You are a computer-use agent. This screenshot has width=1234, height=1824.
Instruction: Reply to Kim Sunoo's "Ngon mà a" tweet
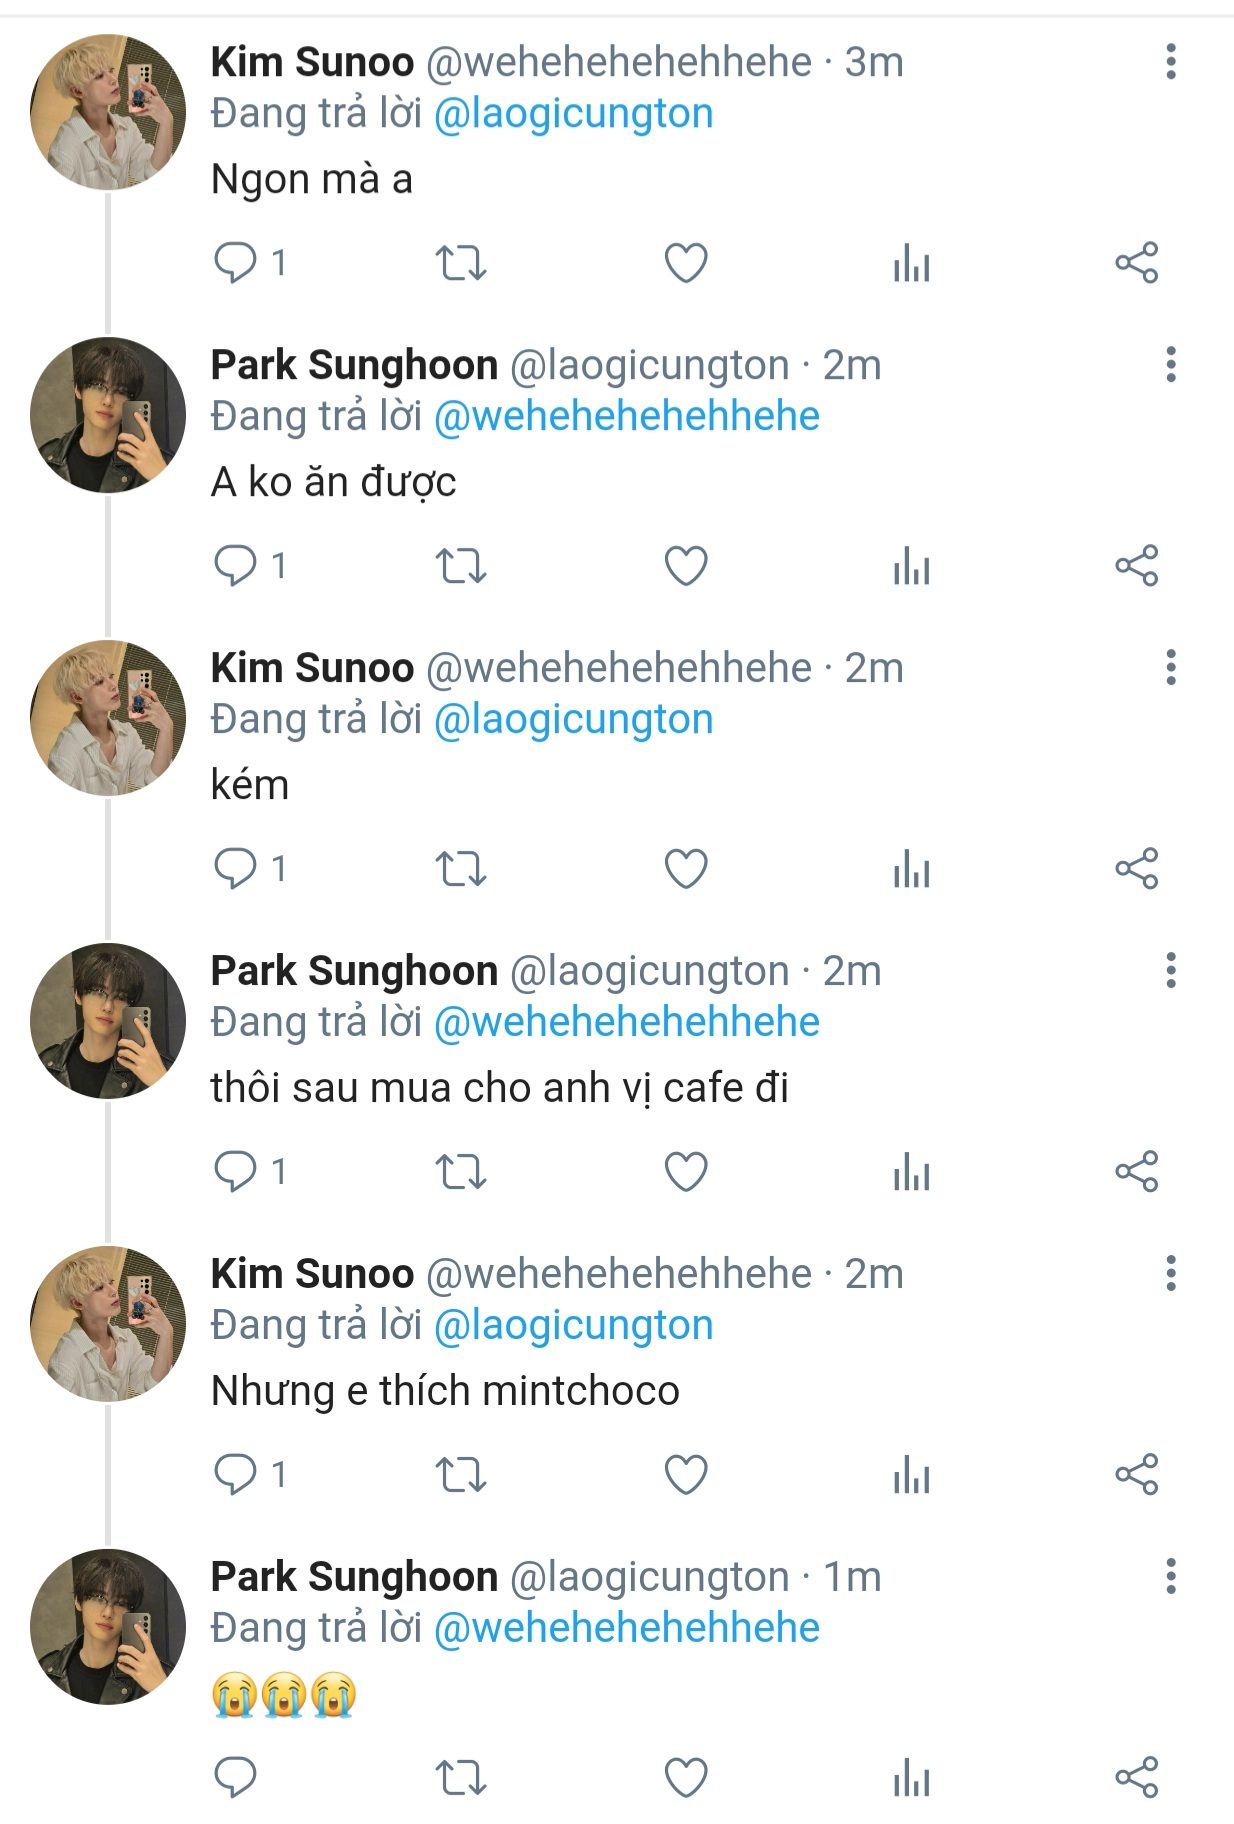[236, 263]
